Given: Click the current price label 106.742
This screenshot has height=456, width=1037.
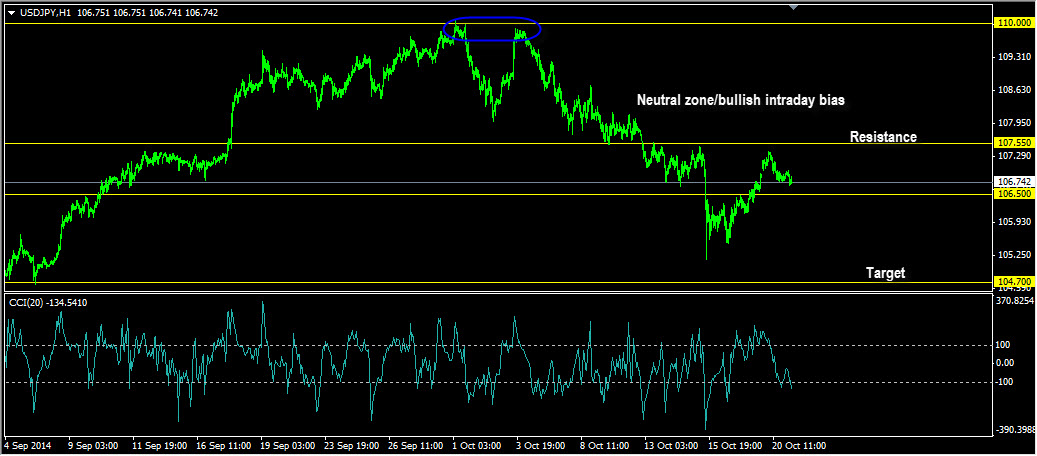Looking at the screenshot, I should (x=1014, y=181).
